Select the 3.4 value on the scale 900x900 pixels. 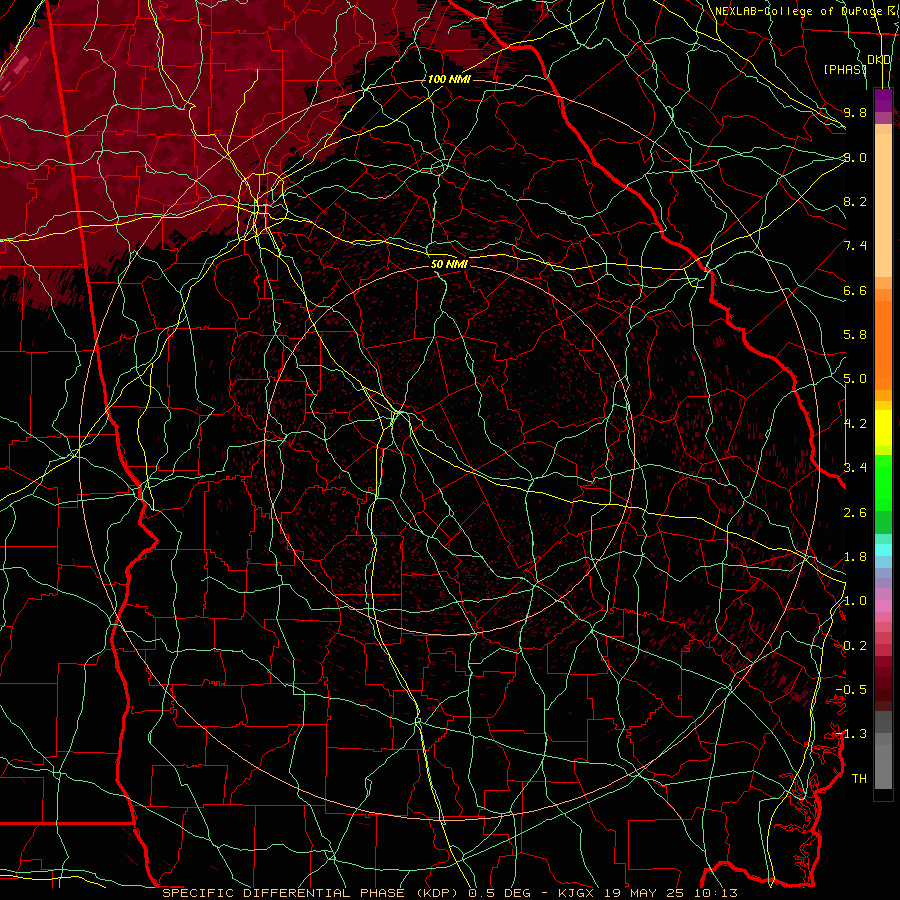tap(855, 468)
